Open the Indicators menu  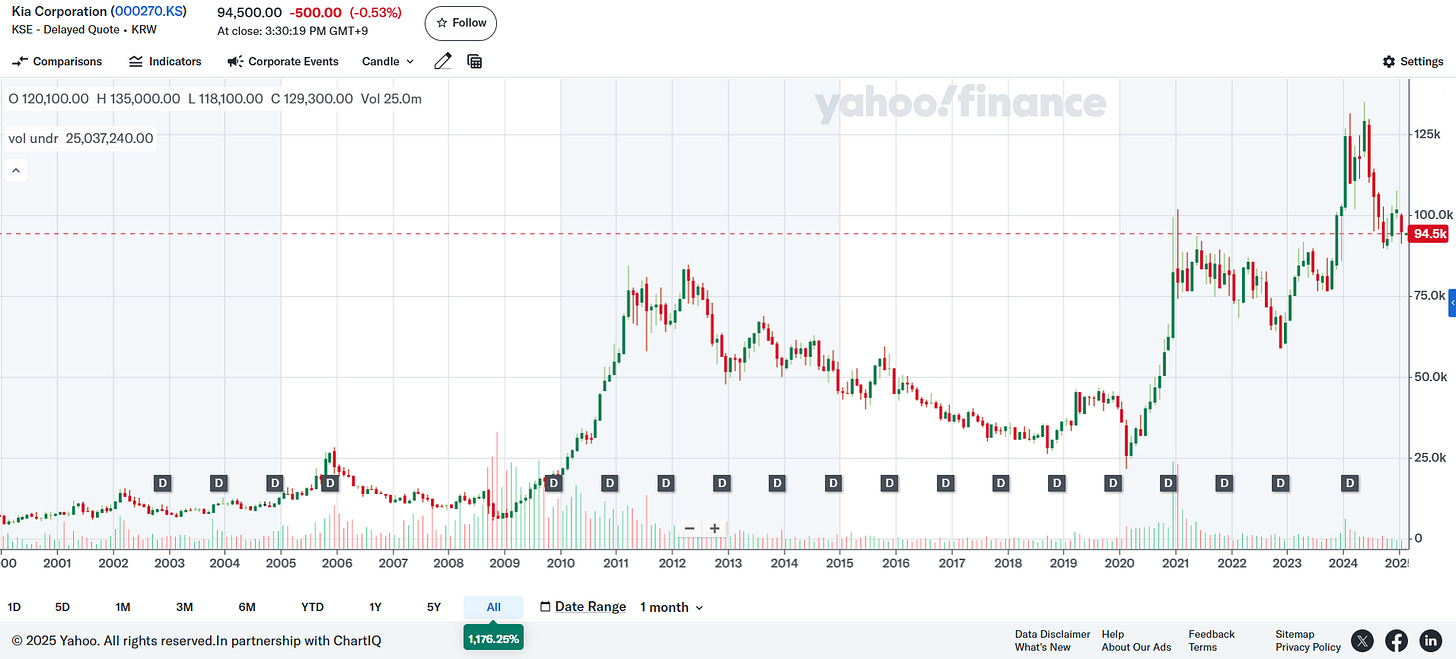(x=165, y=61)
